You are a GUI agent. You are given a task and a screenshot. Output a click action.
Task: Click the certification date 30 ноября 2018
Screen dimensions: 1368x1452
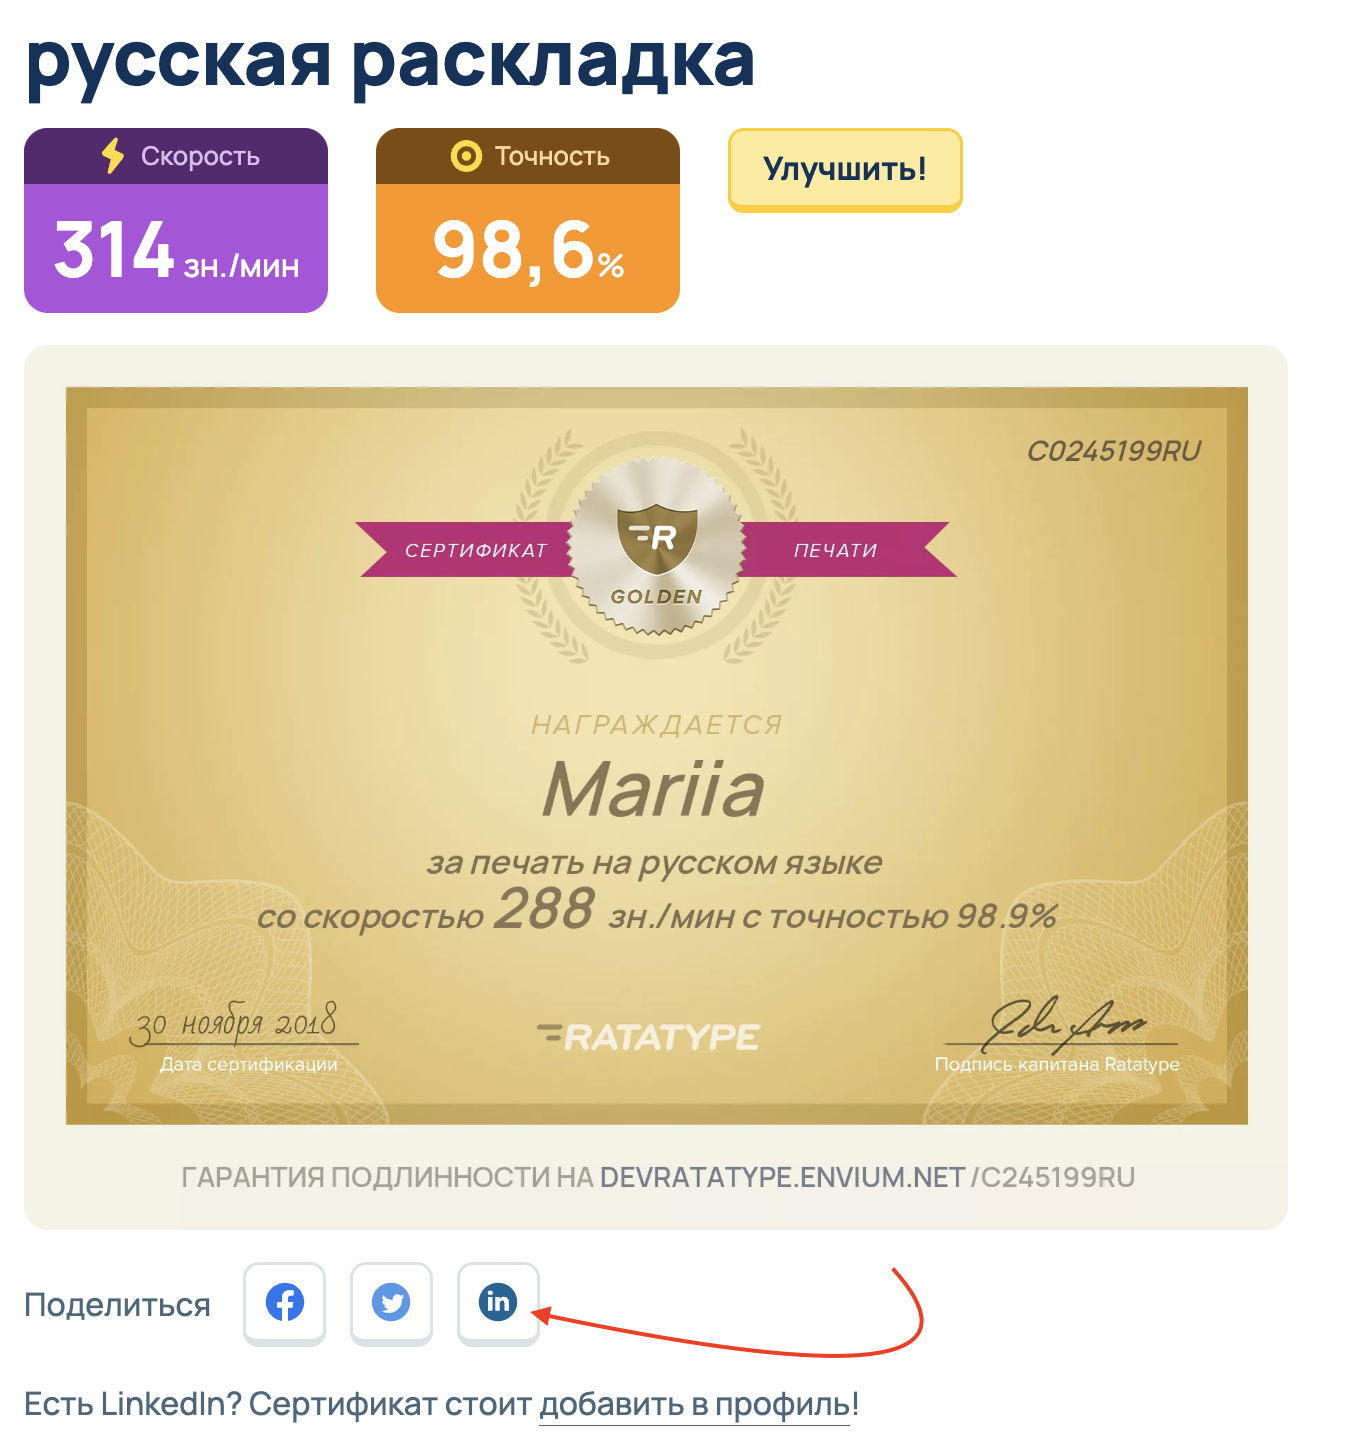tap(236, 1023)
